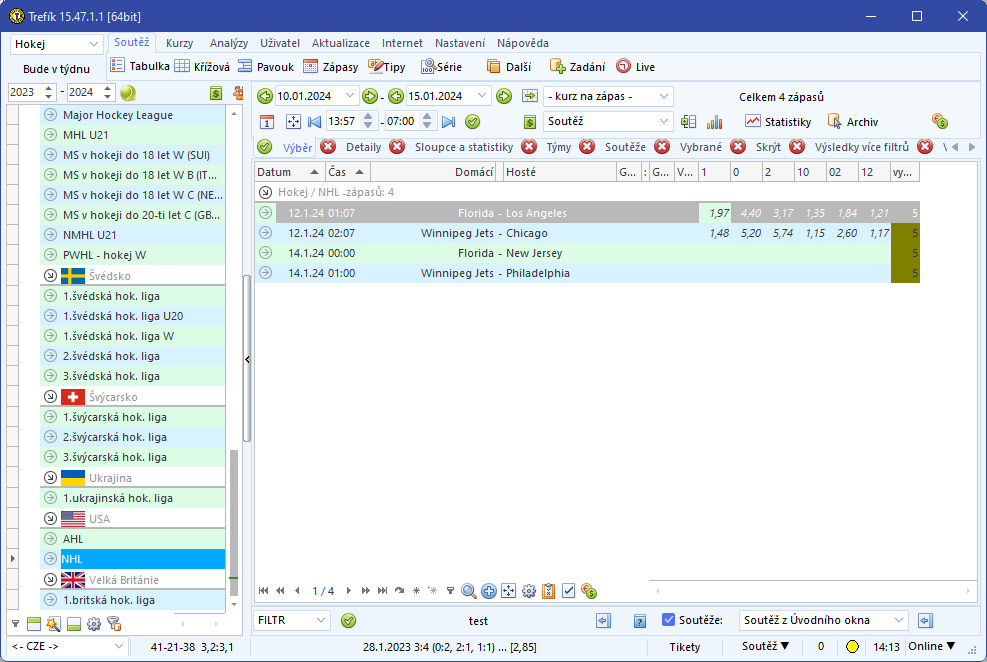
Task: Open the Online status menu
Action: pyautogui.click(x=932, y=646)
